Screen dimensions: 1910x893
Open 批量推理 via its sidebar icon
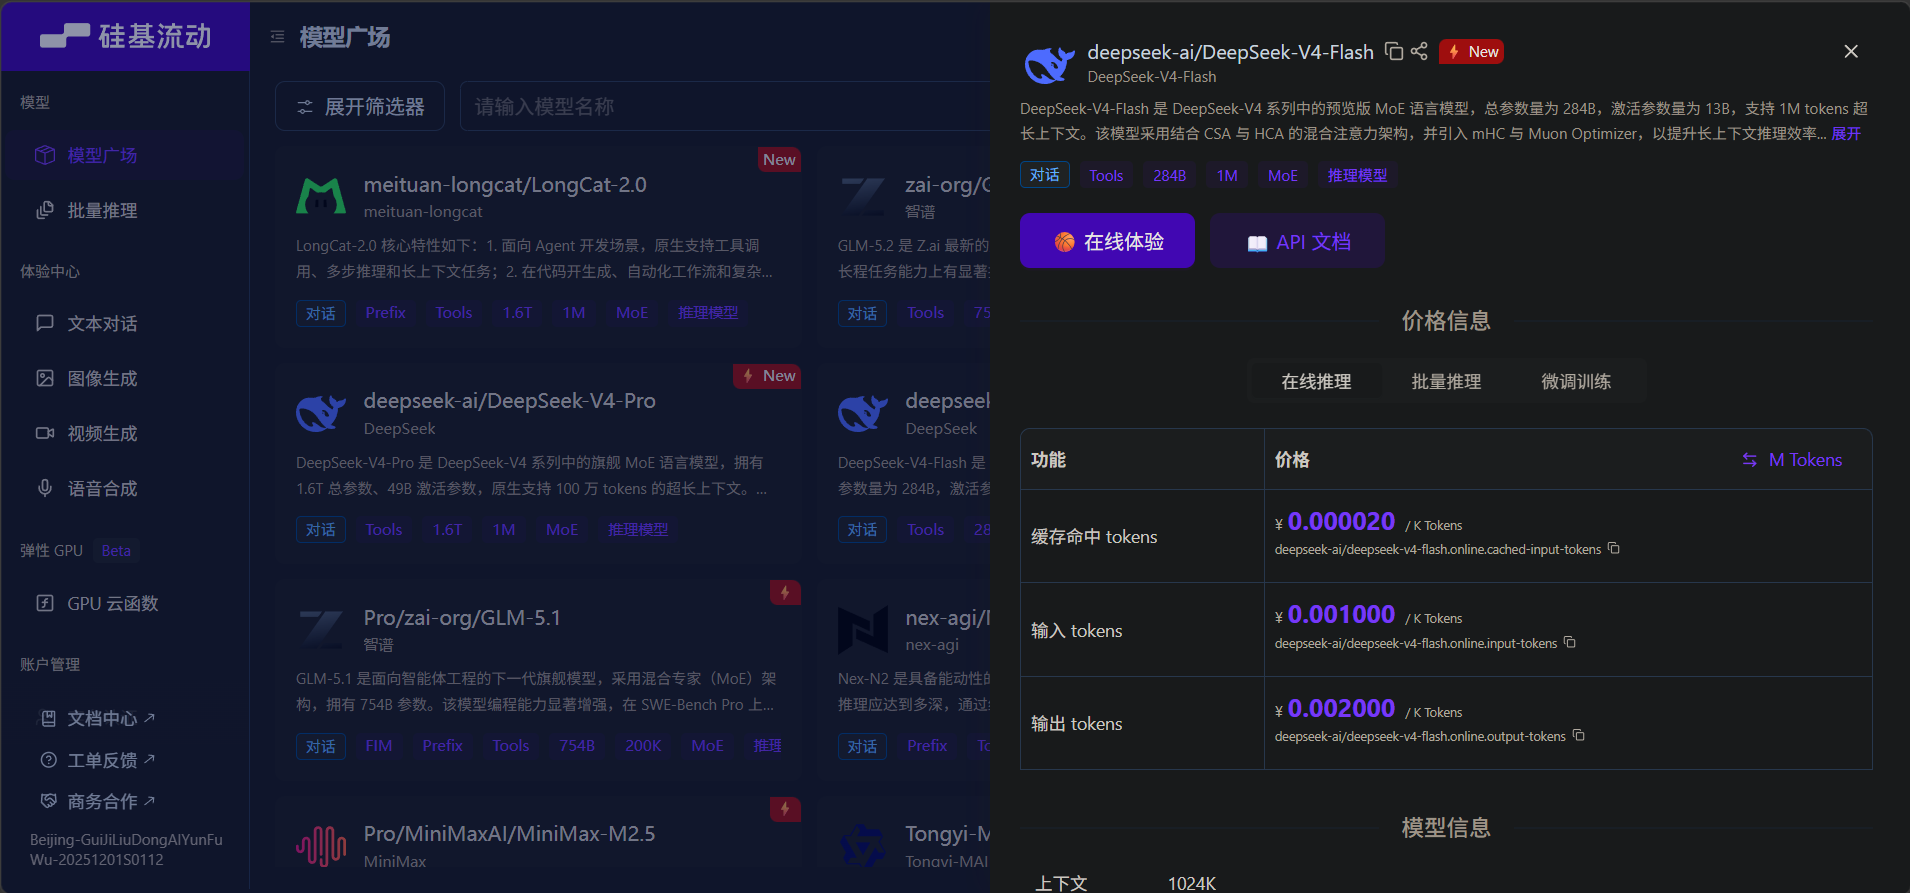click(45, 210)
